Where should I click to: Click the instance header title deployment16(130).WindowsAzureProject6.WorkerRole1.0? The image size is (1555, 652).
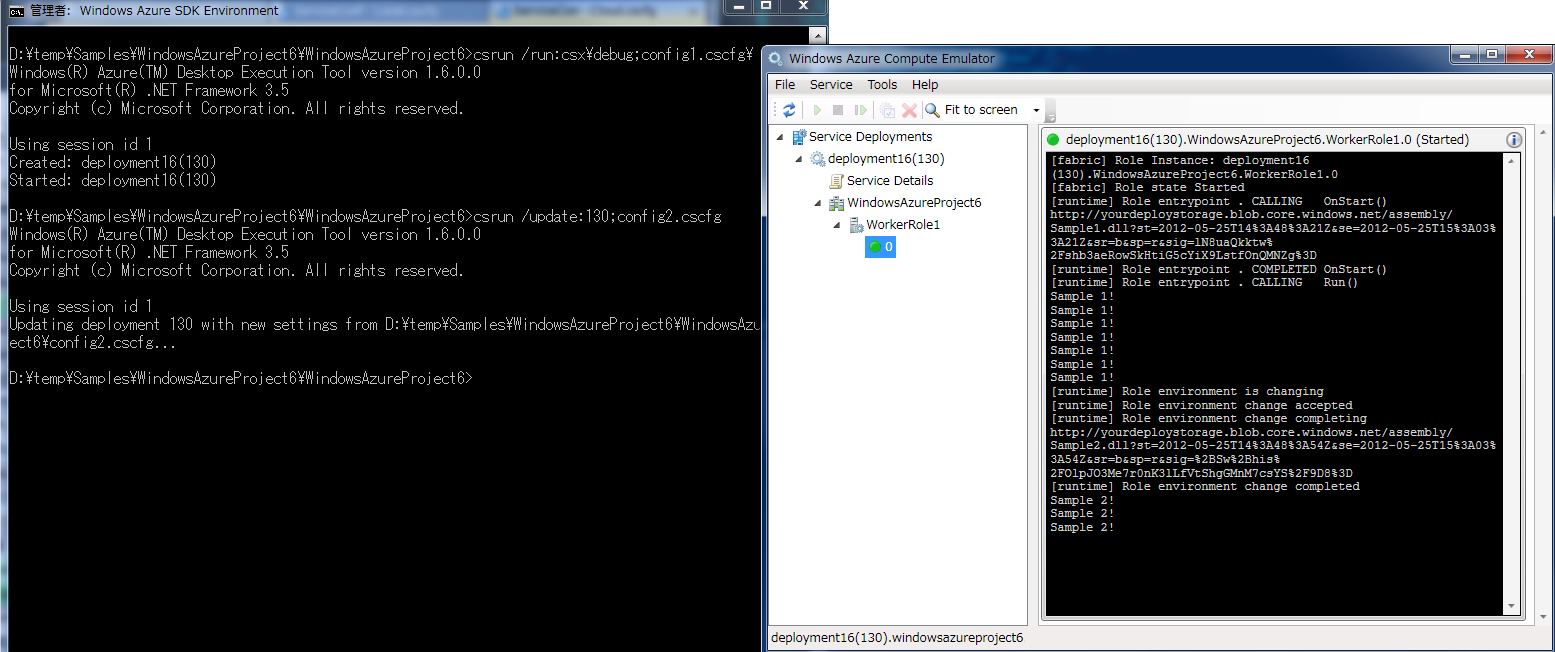tap(1267, 140)
